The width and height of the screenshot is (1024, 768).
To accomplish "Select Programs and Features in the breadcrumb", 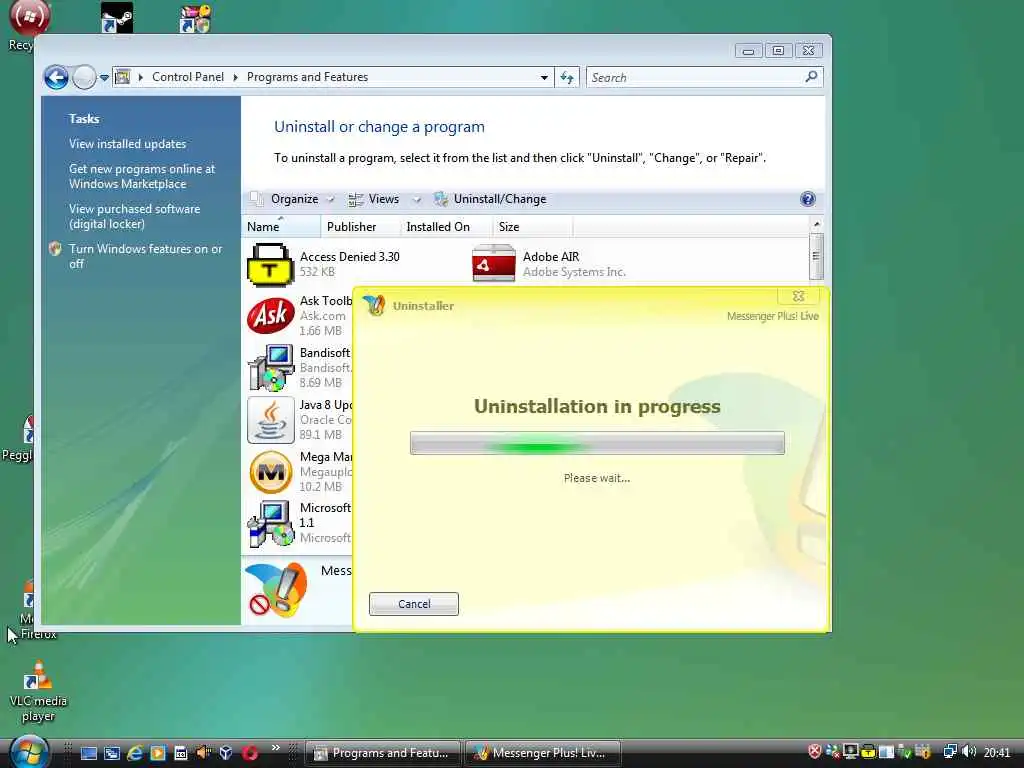I will coord(307,77).
